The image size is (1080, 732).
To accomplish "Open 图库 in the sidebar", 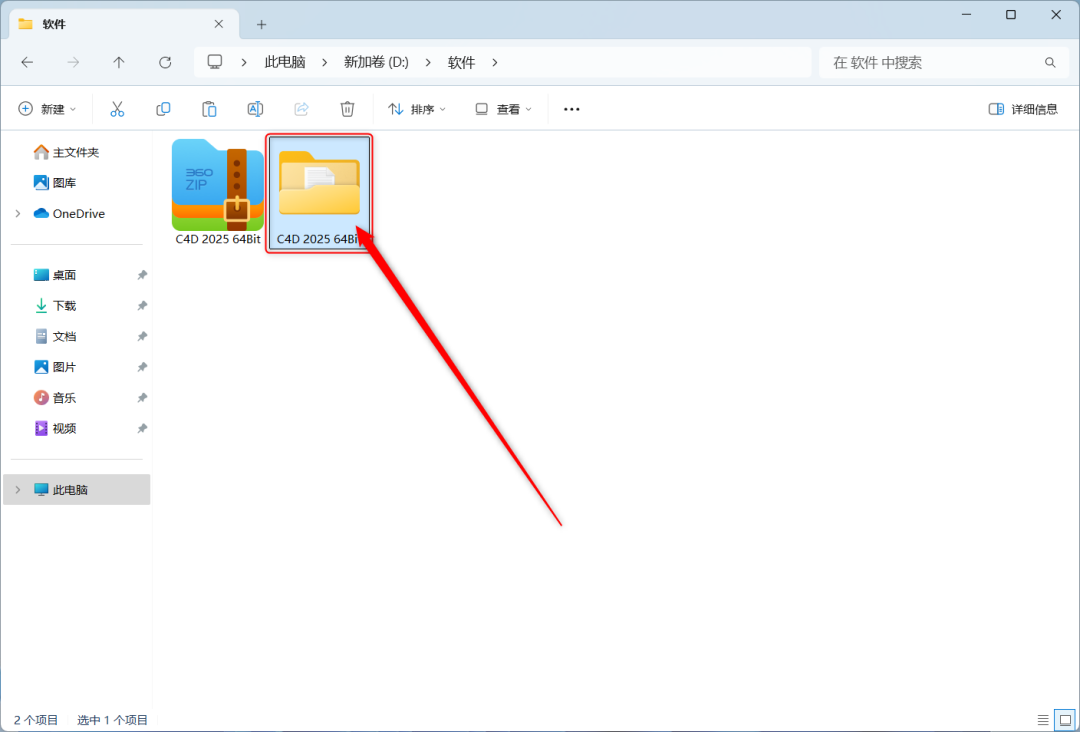I will (x=55, y=182).
